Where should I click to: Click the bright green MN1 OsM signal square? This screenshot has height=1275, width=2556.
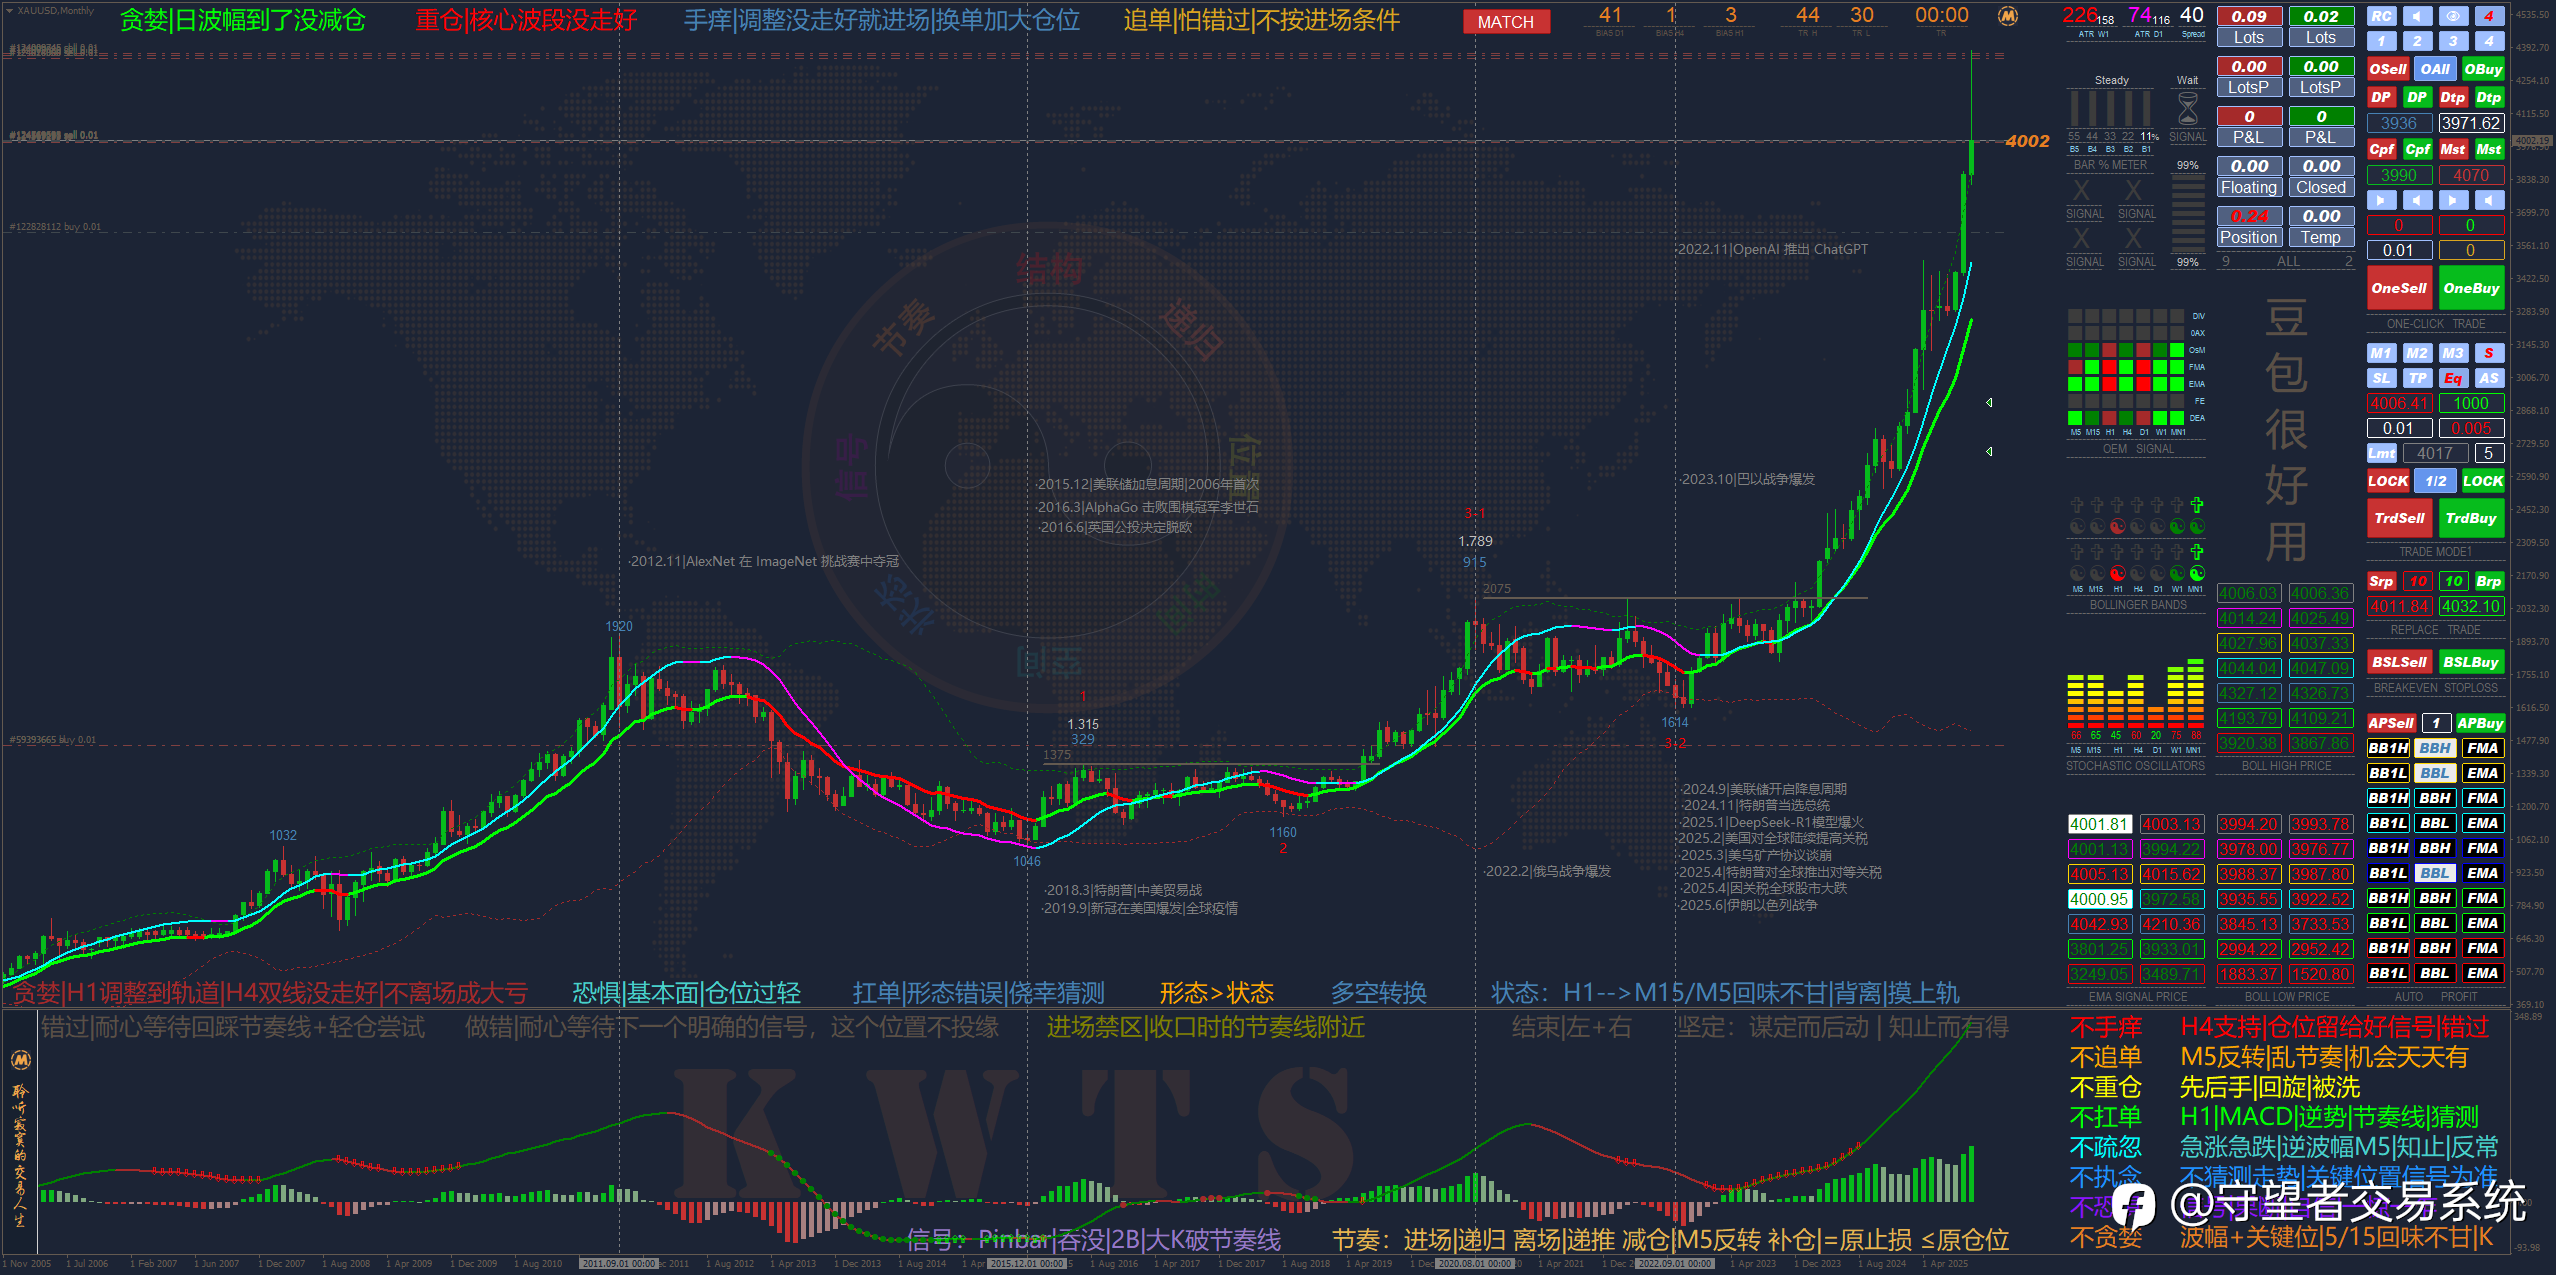click(2177, 350)
